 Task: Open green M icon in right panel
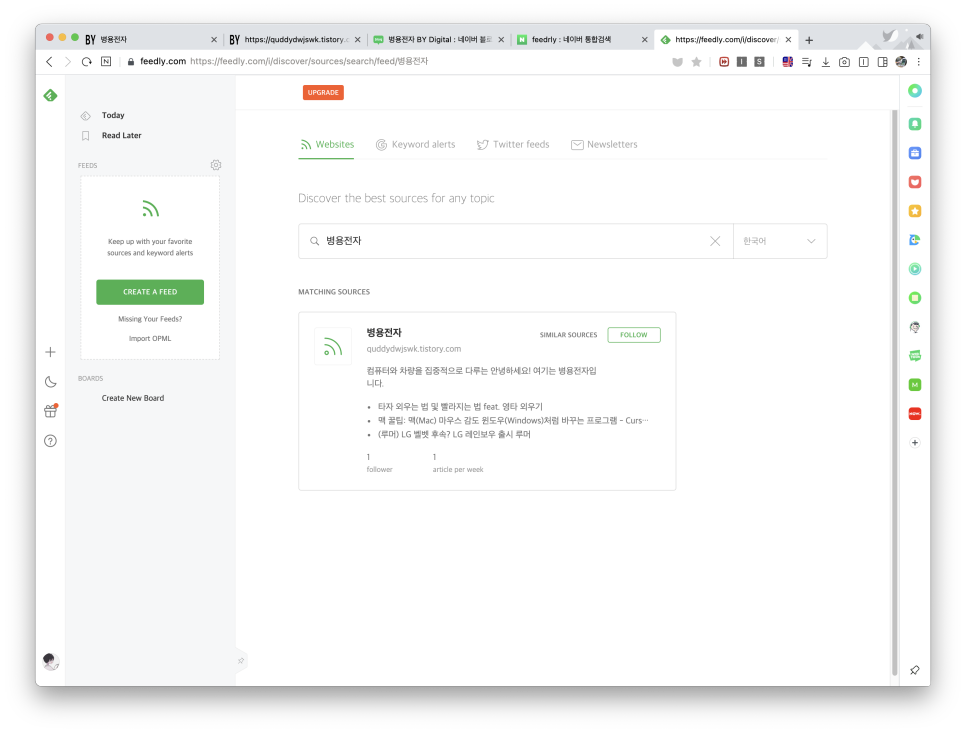[915, 385]
